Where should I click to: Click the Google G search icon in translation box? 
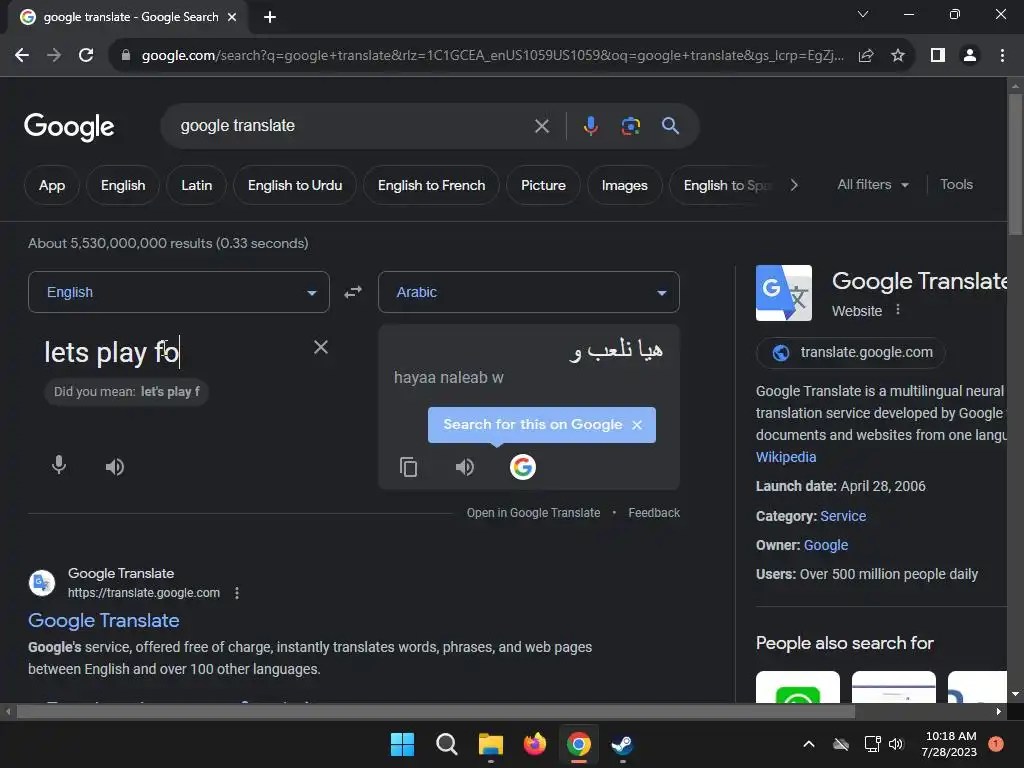(x=522, y=467)
